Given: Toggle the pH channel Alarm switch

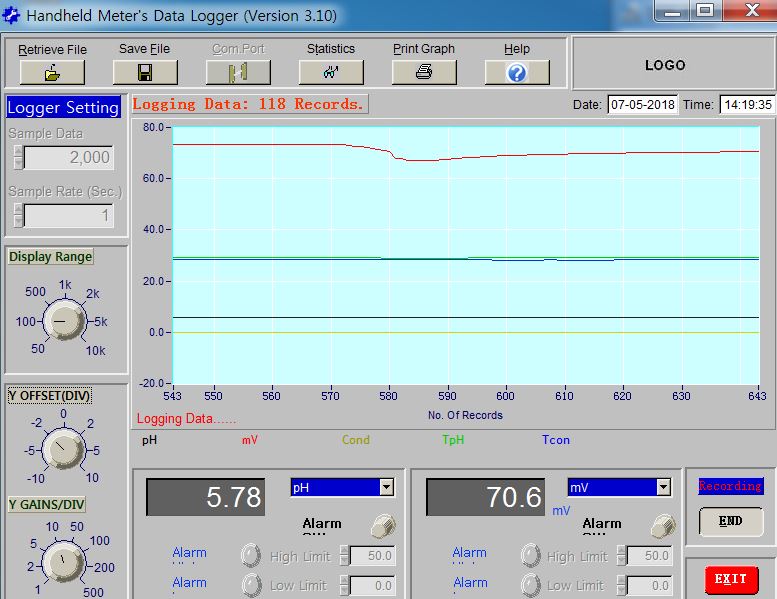Looking at the screenshot, I should tap(381, 525).
